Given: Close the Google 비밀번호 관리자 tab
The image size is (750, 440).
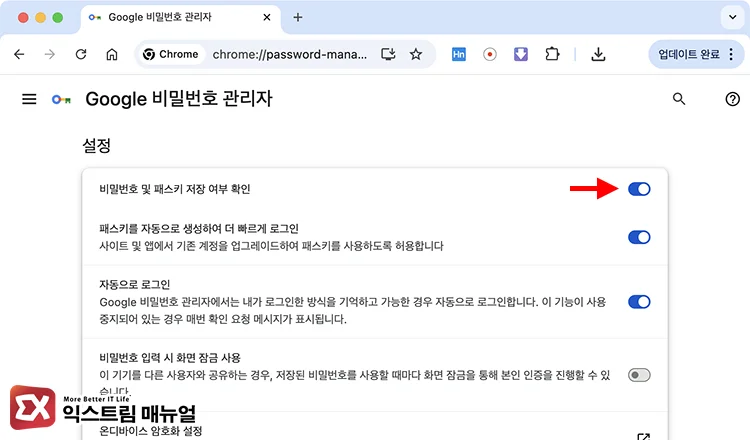Looking at the screenshot, I should 267,17.
